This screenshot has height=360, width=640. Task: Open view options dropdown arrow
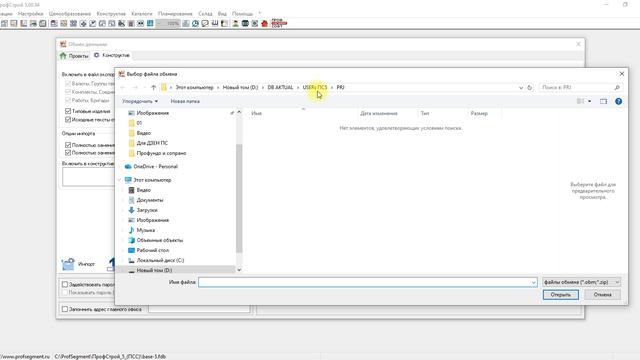[x=589, y=101]
